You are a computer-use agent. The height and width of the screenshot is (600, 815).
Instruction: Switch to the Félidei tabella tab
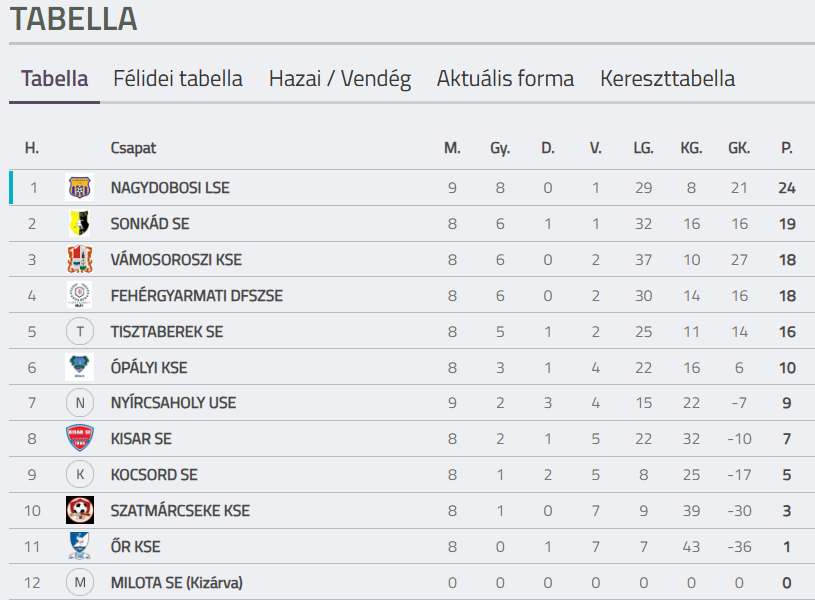click(178, 79)
